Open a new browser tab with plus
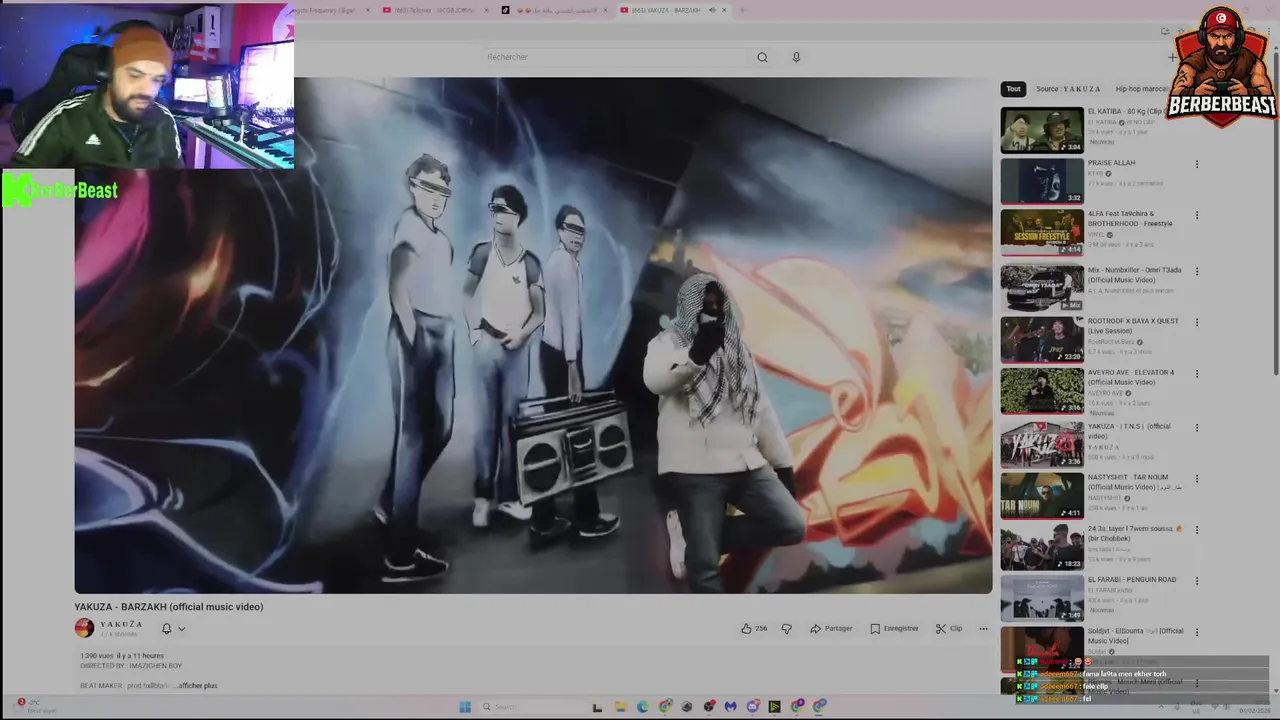The height and width of the screenshot is (720, 1280). pos(741,10)
